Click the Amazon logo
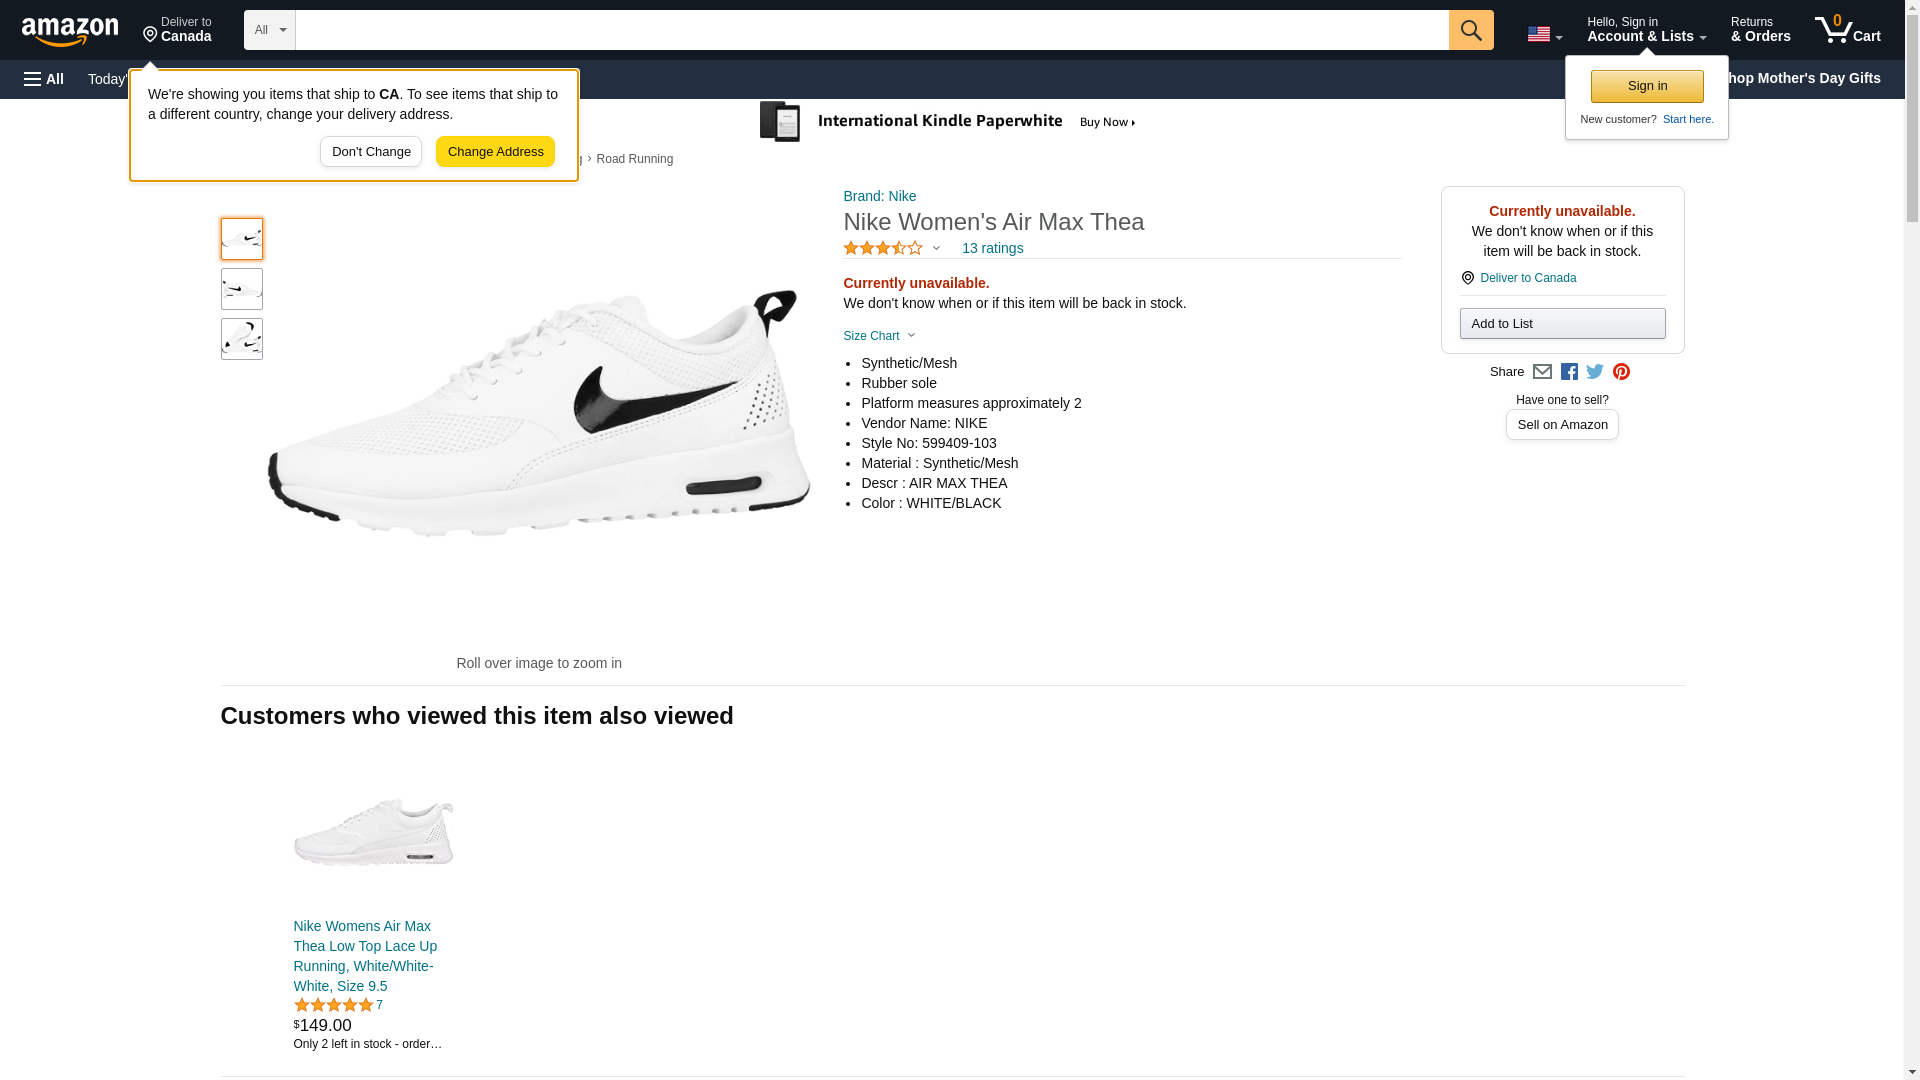The image size is (1920, 1080). [70, 31]
